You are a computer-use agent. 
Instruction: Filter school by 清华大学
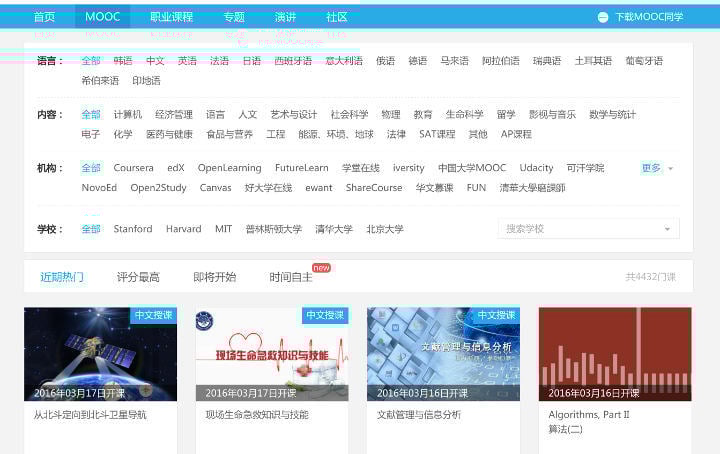pos(334,229)
